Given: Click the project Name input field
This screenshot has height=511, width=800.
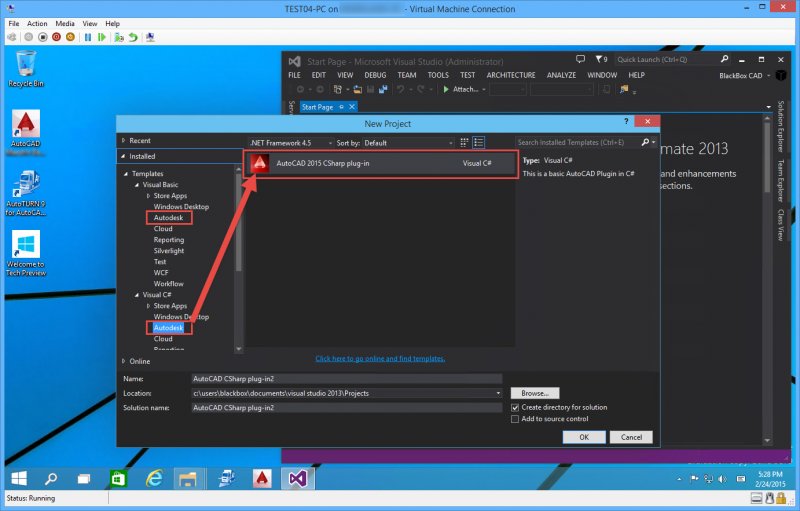Looking at the screenshot, I should tap(346, 379).
